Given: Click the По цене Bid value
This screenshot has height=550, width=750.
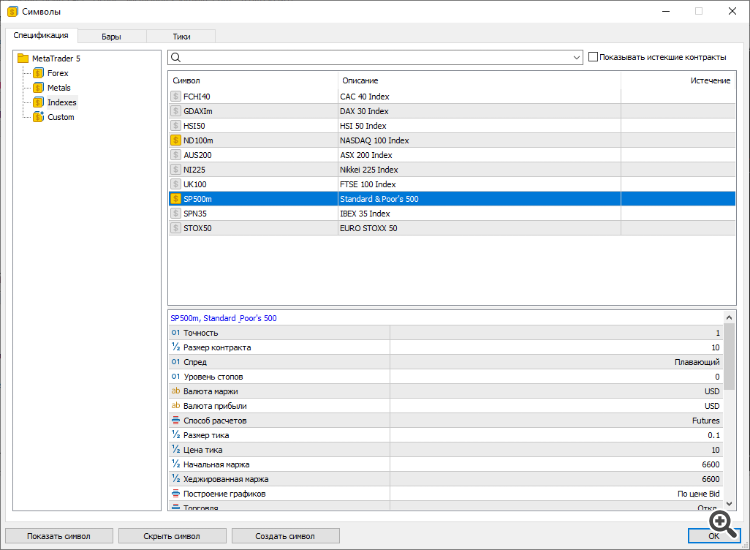Looking at the screenshot, I should (698, 494).
